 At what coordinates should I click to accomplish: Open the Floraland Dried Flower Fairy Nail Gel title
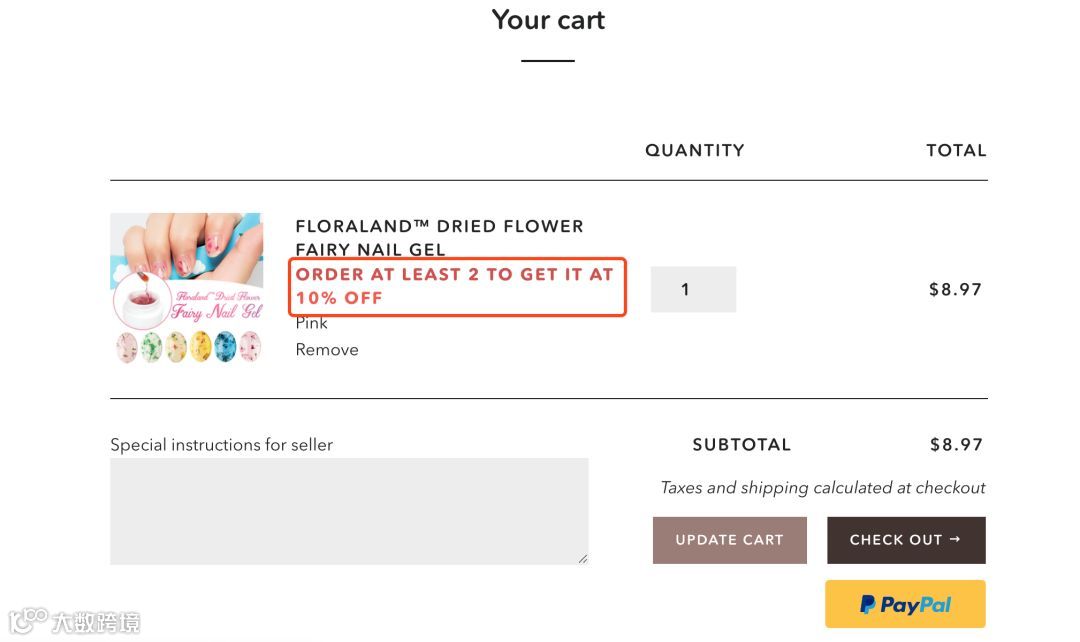[439, 238]
